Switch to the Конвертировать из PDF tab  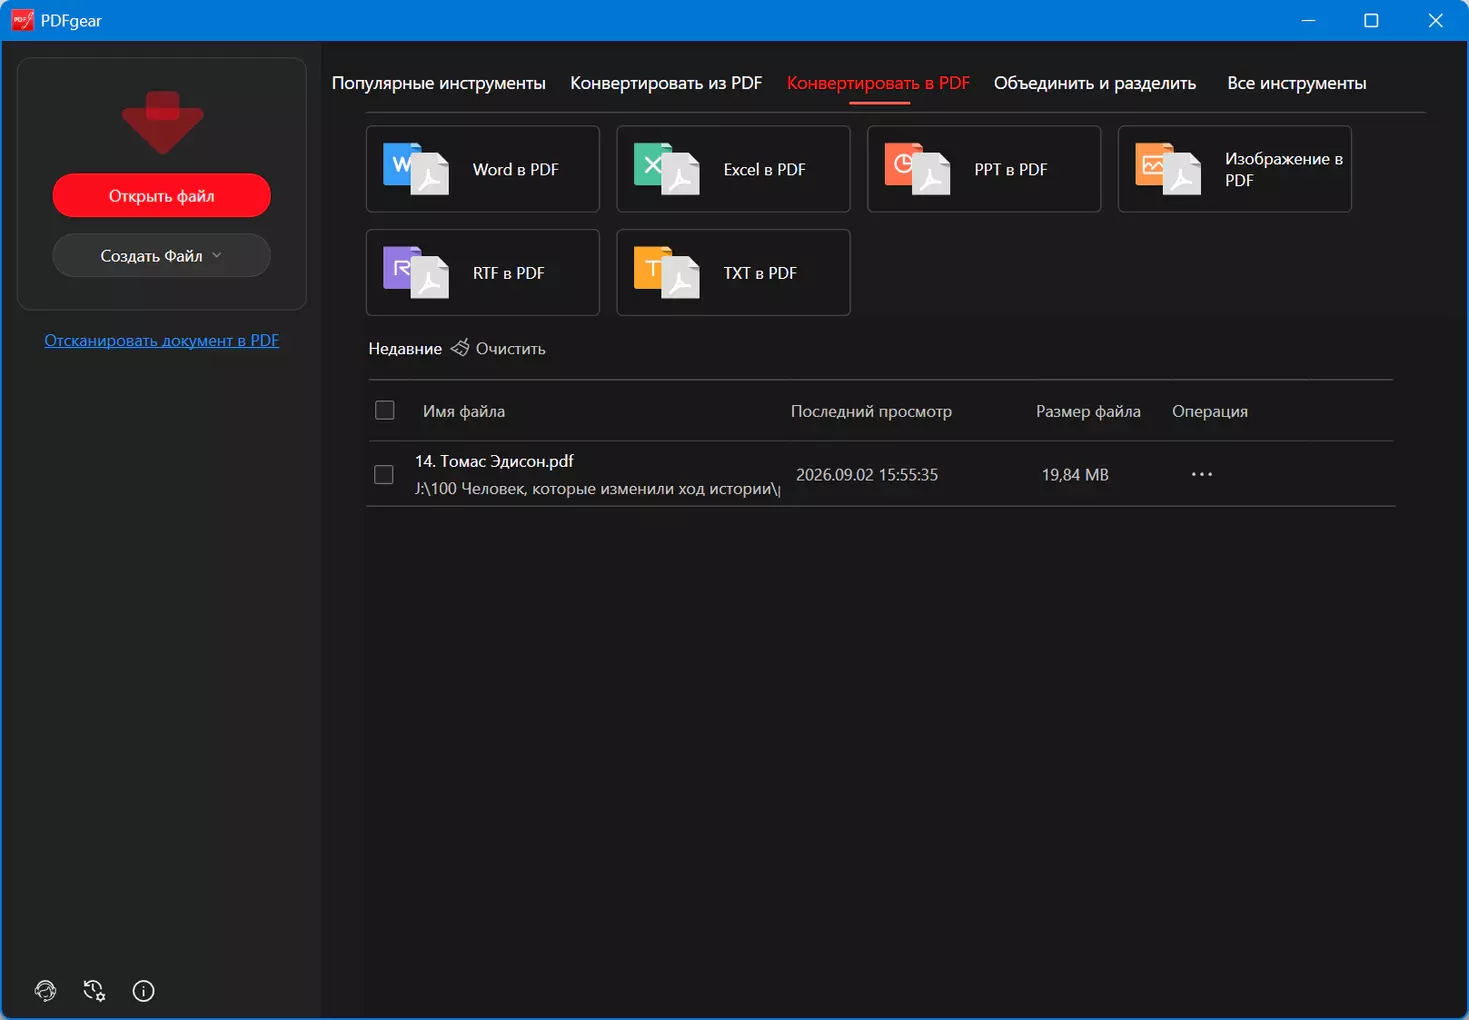point(666,83)
